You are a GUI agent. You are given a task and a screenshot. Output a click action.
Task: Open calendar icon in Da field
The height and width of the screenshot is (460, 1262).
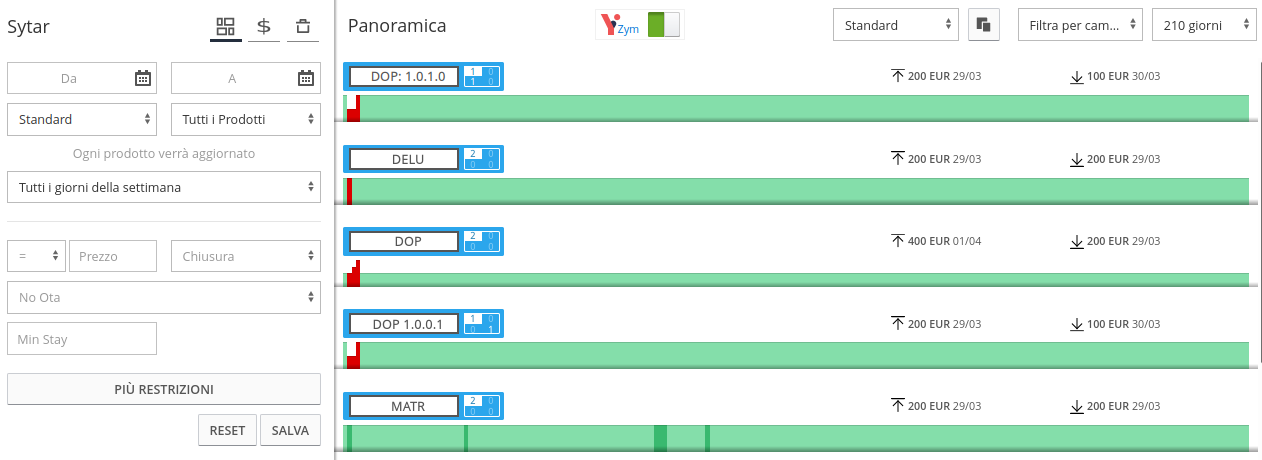(x=143, y=78)
